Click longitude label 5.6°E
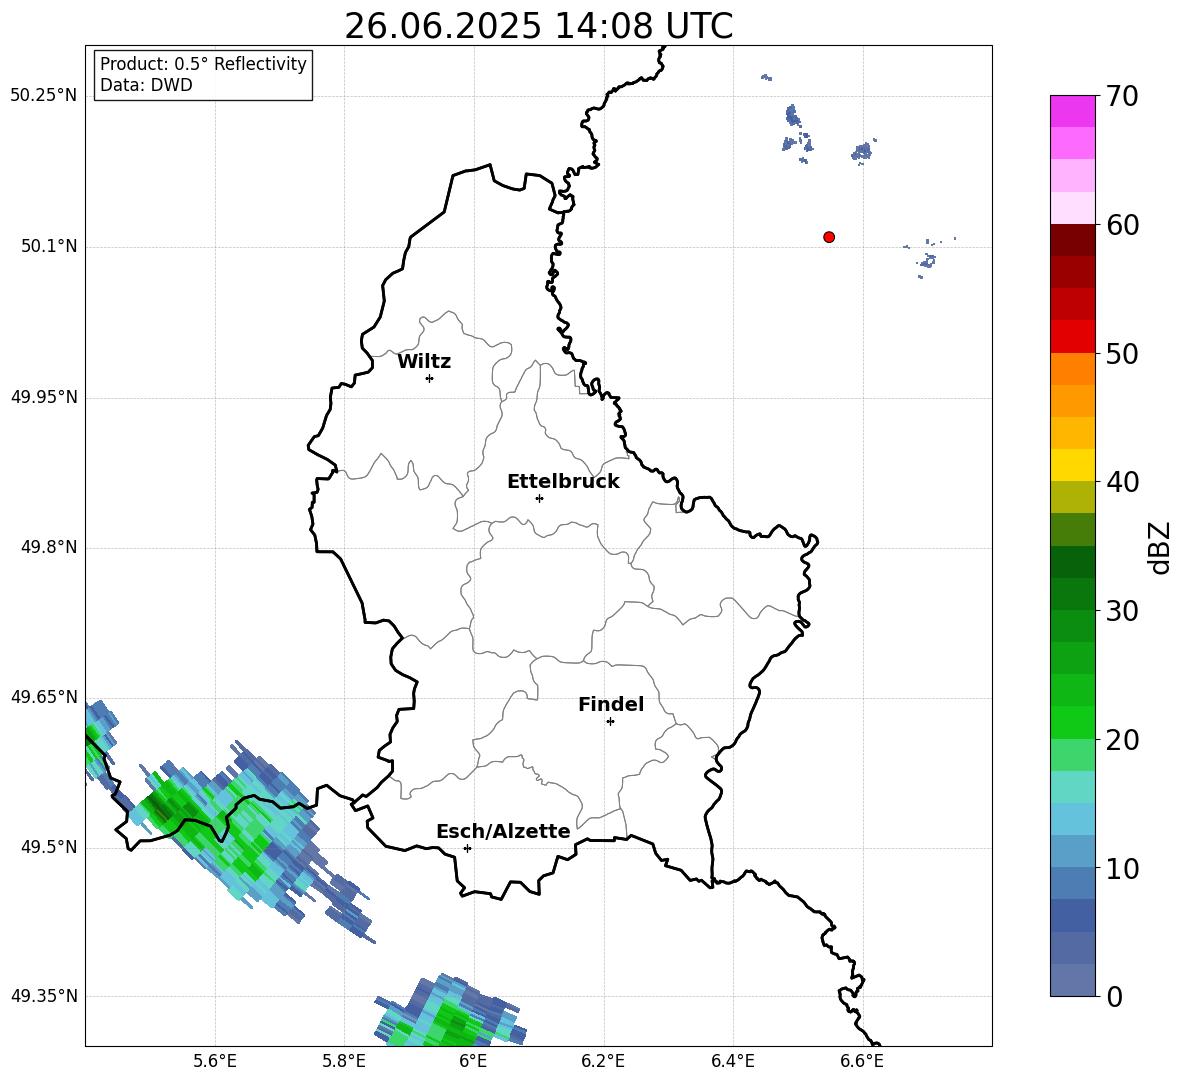Image resolution: width=1184 pixels, height=1081 pixels. [x=215, y=1062]
